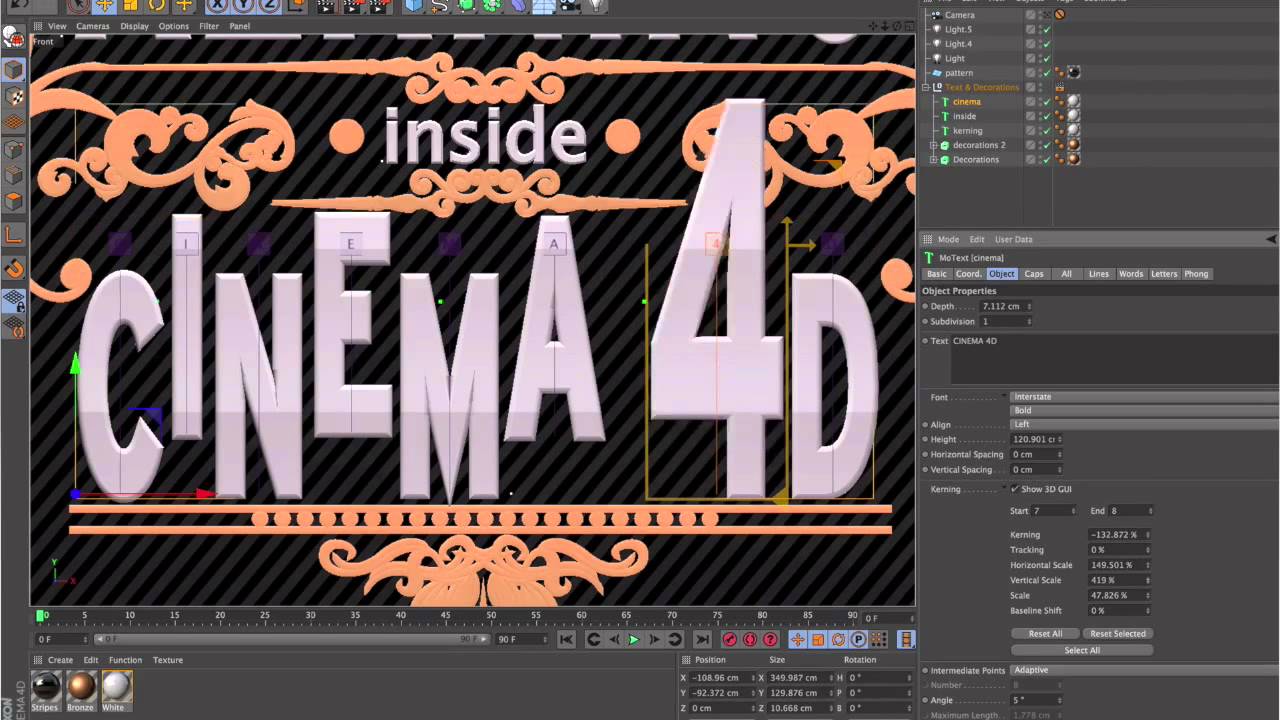1280x720 pixels.
Task: Click the Text field containing CINEMA 4D
Action: tap(1114, 360)
